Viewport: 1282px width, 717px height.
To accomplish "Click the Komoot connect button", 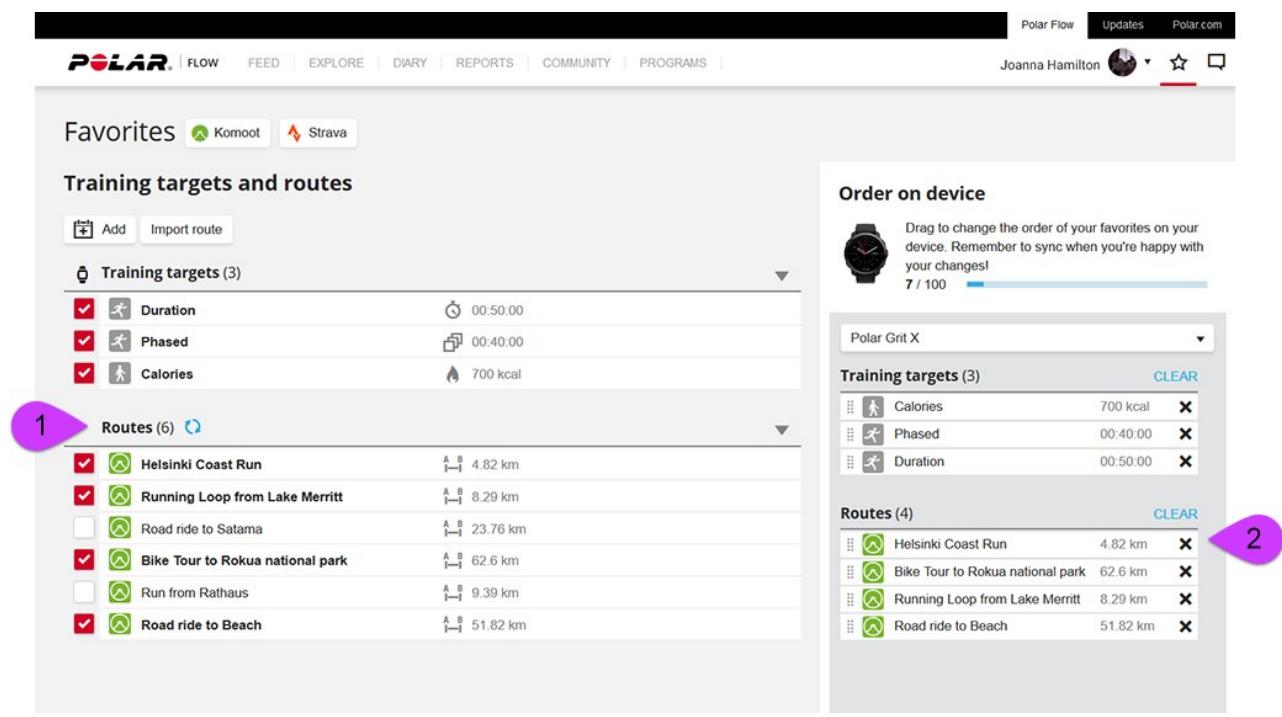I will [228, 133].
